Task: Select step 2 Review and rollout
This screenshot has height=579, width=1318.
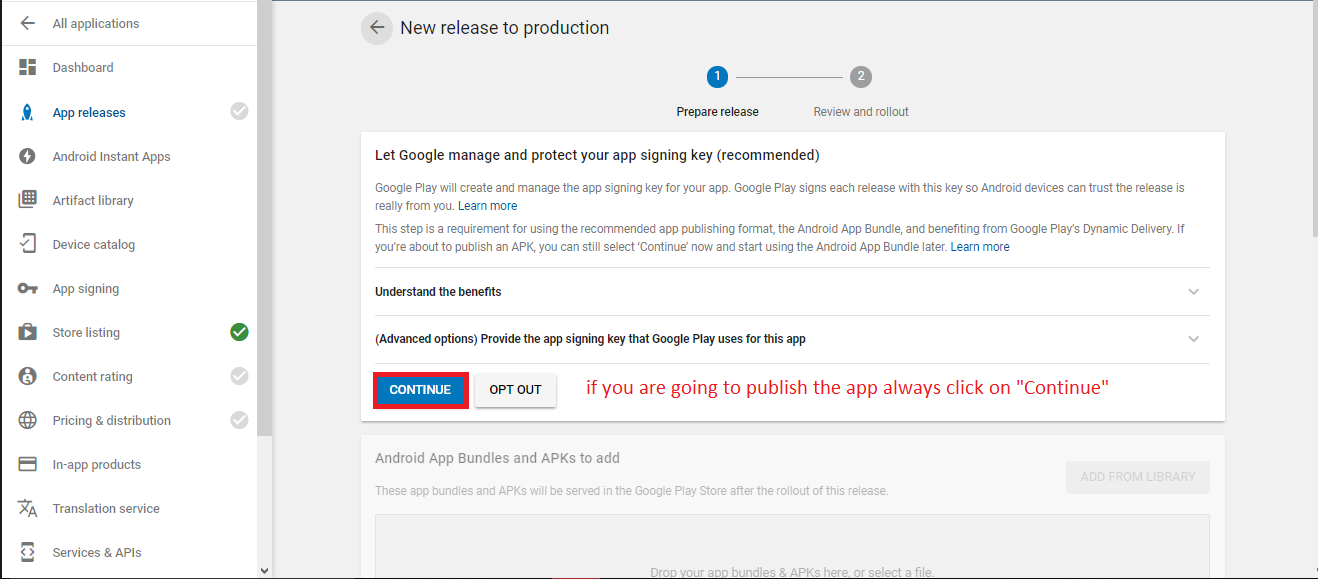Action: [860, 77]
